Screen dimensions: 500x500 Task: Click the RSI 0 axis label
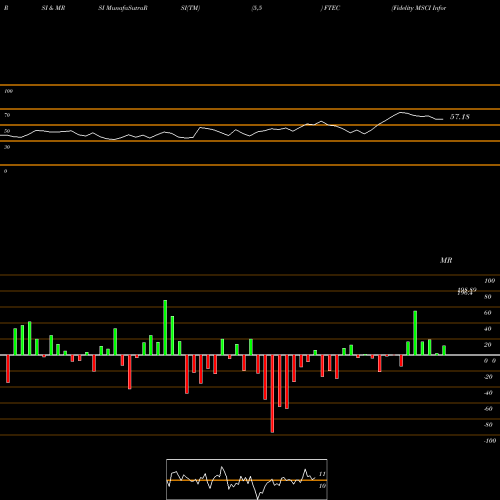5,171
